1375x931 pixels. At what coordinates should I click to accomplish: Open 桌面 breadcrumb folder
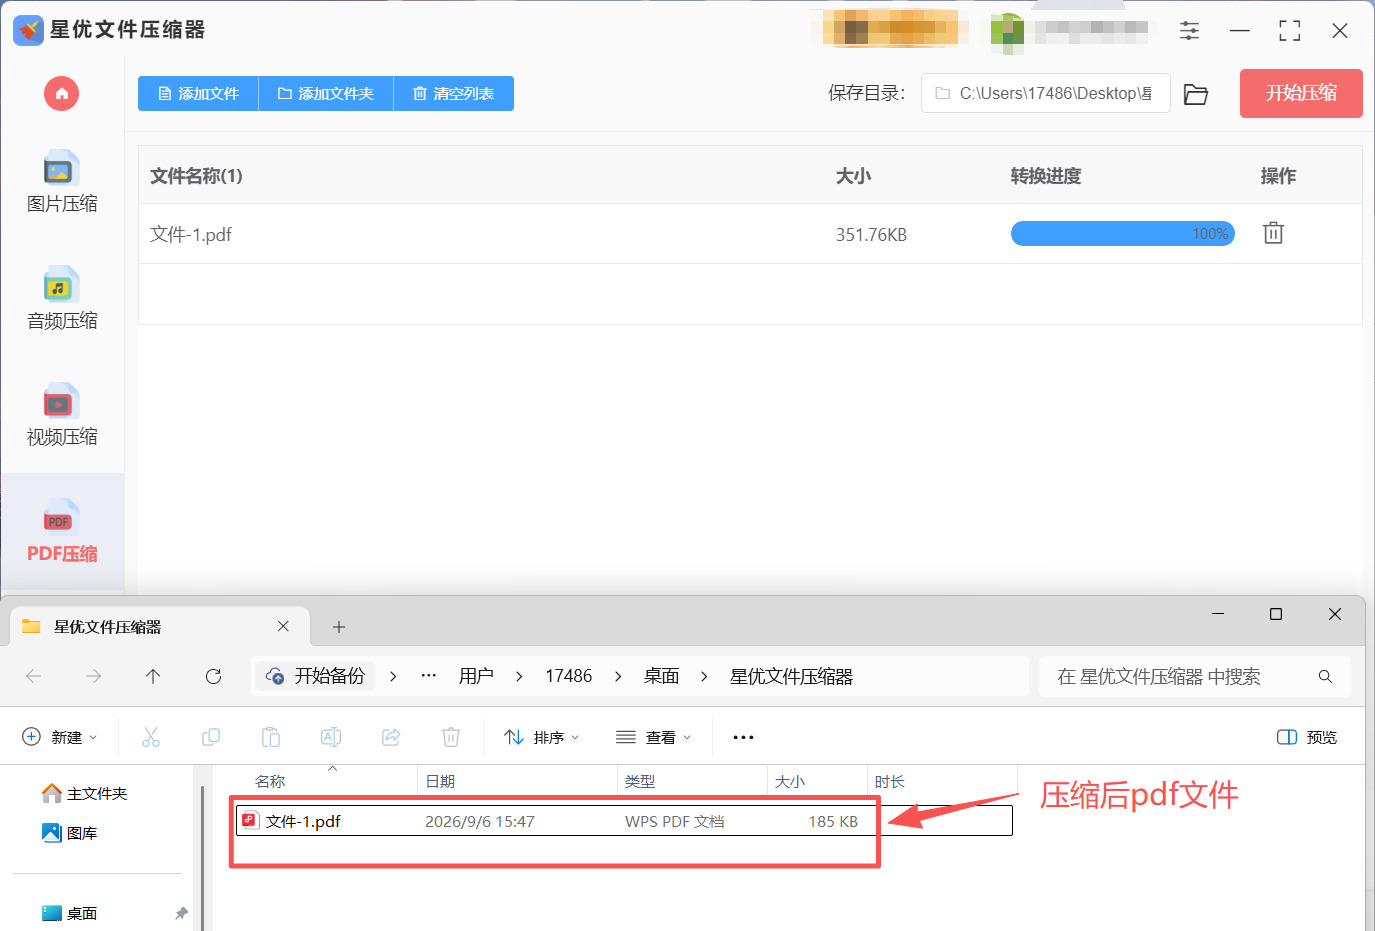click(x=662, y=676)
